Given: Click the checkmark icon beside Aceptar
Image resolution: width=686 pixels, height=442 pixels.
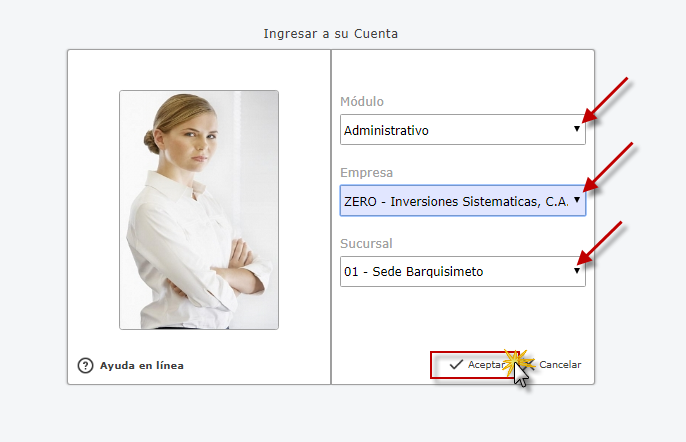Looking at the screenshot, I should click(455, 365).
